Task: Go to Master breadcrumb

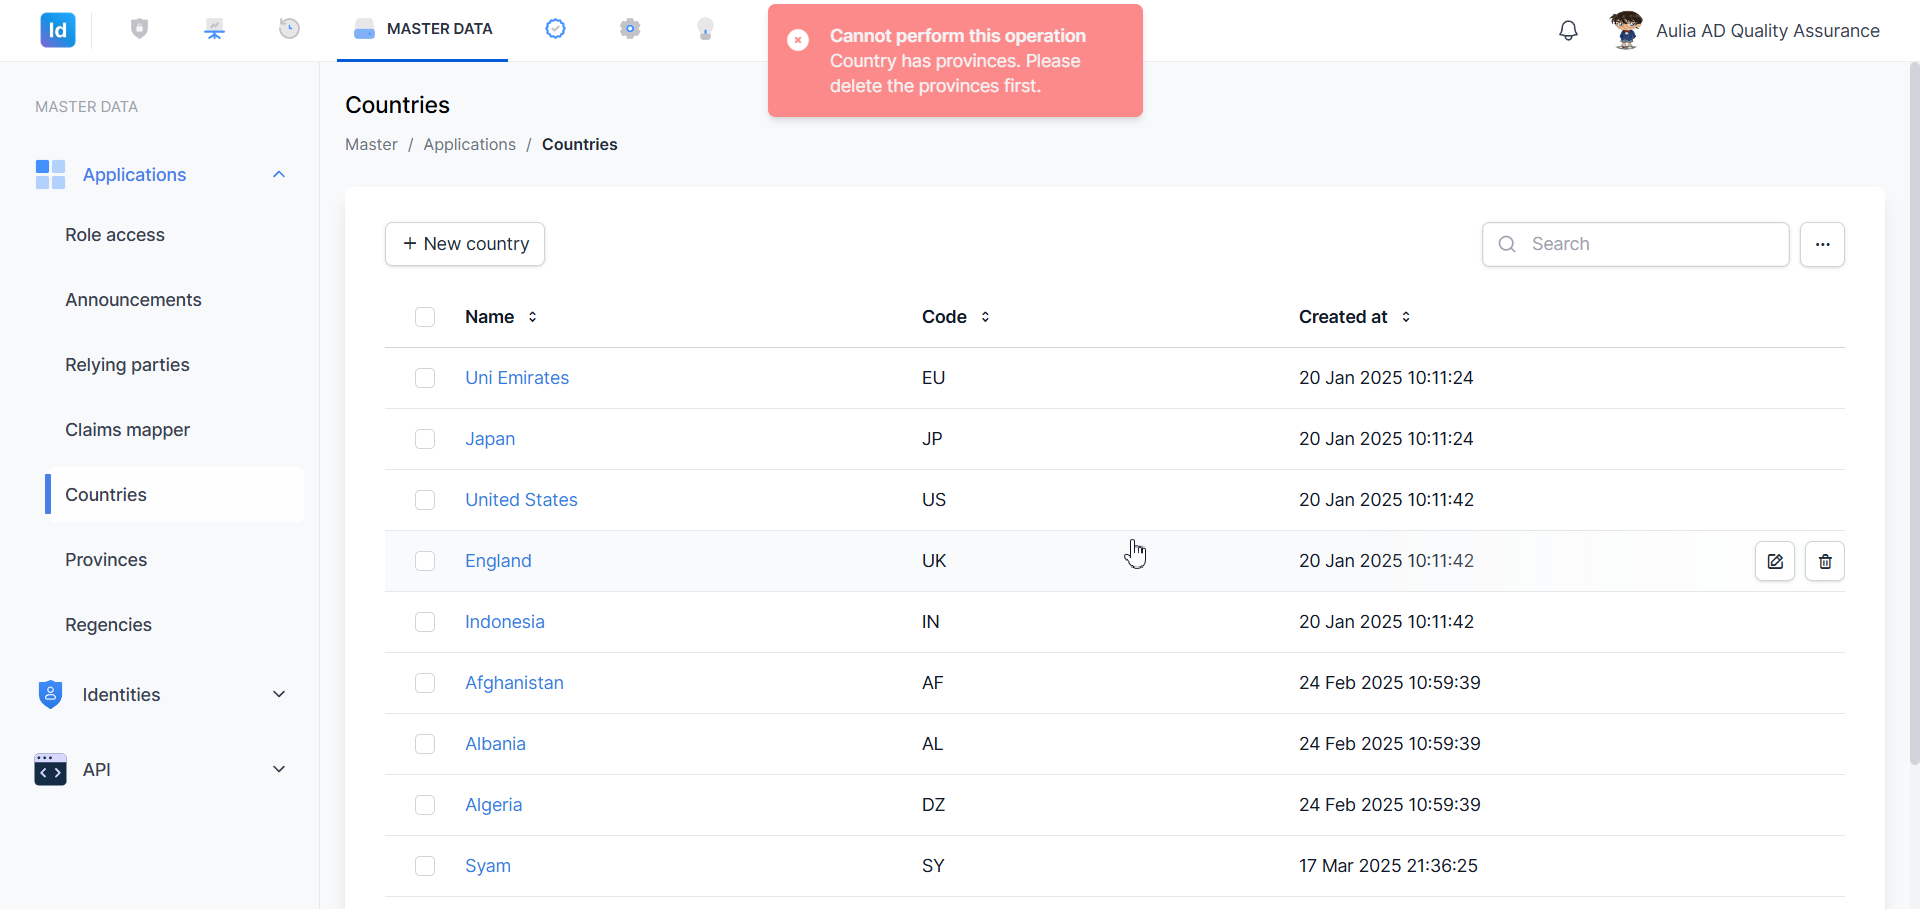Action: (x=371, y=145)
